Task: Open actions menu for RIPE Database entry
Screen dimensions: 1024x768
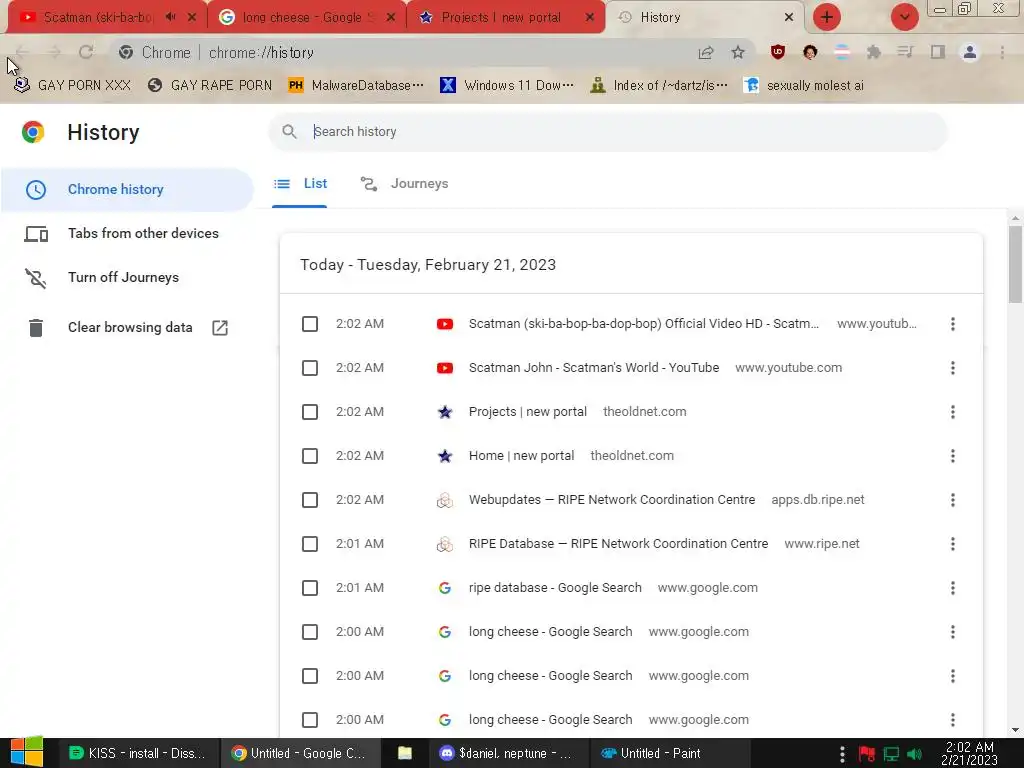Action: coord(953,544)
